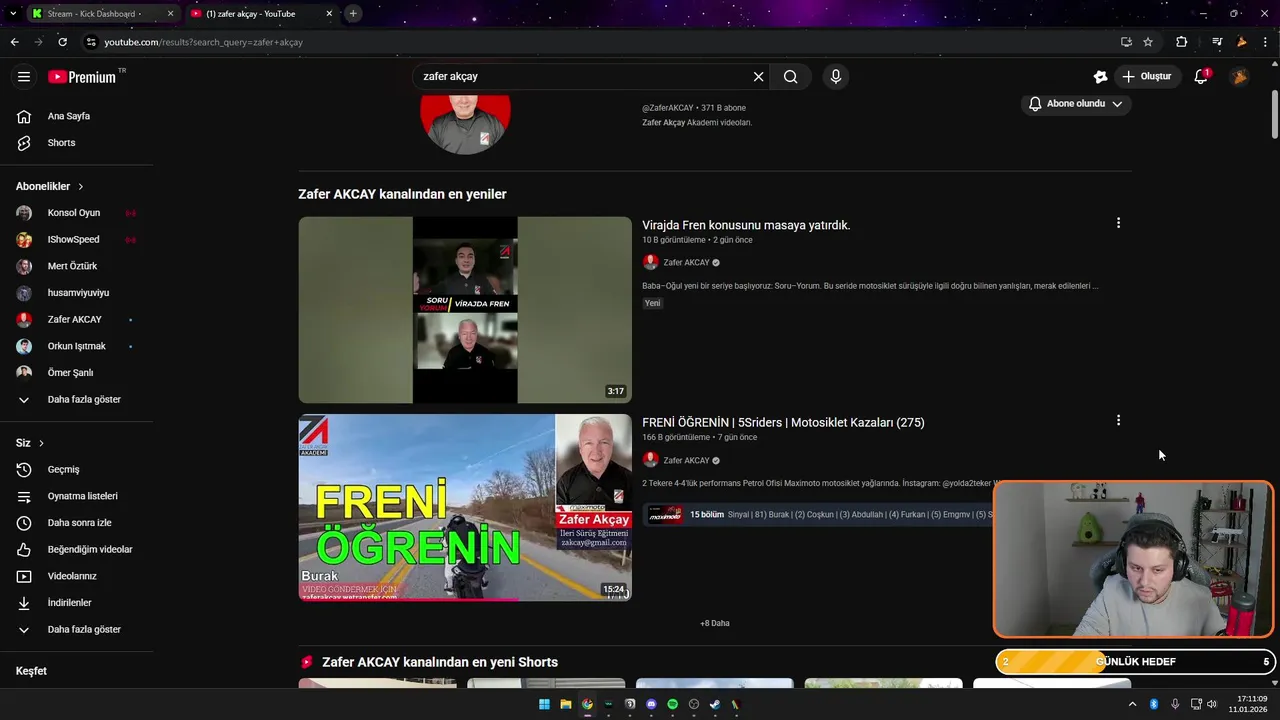The width and height of the screenshot is (1280, 720).
Task: Open File Explorer in taskbar
Action: (566, 704)
